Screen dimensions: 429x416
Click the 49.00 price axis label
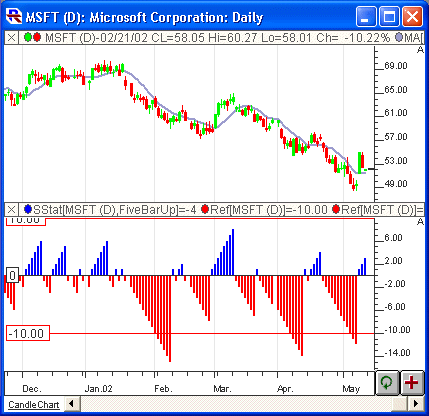click(396, 184)
